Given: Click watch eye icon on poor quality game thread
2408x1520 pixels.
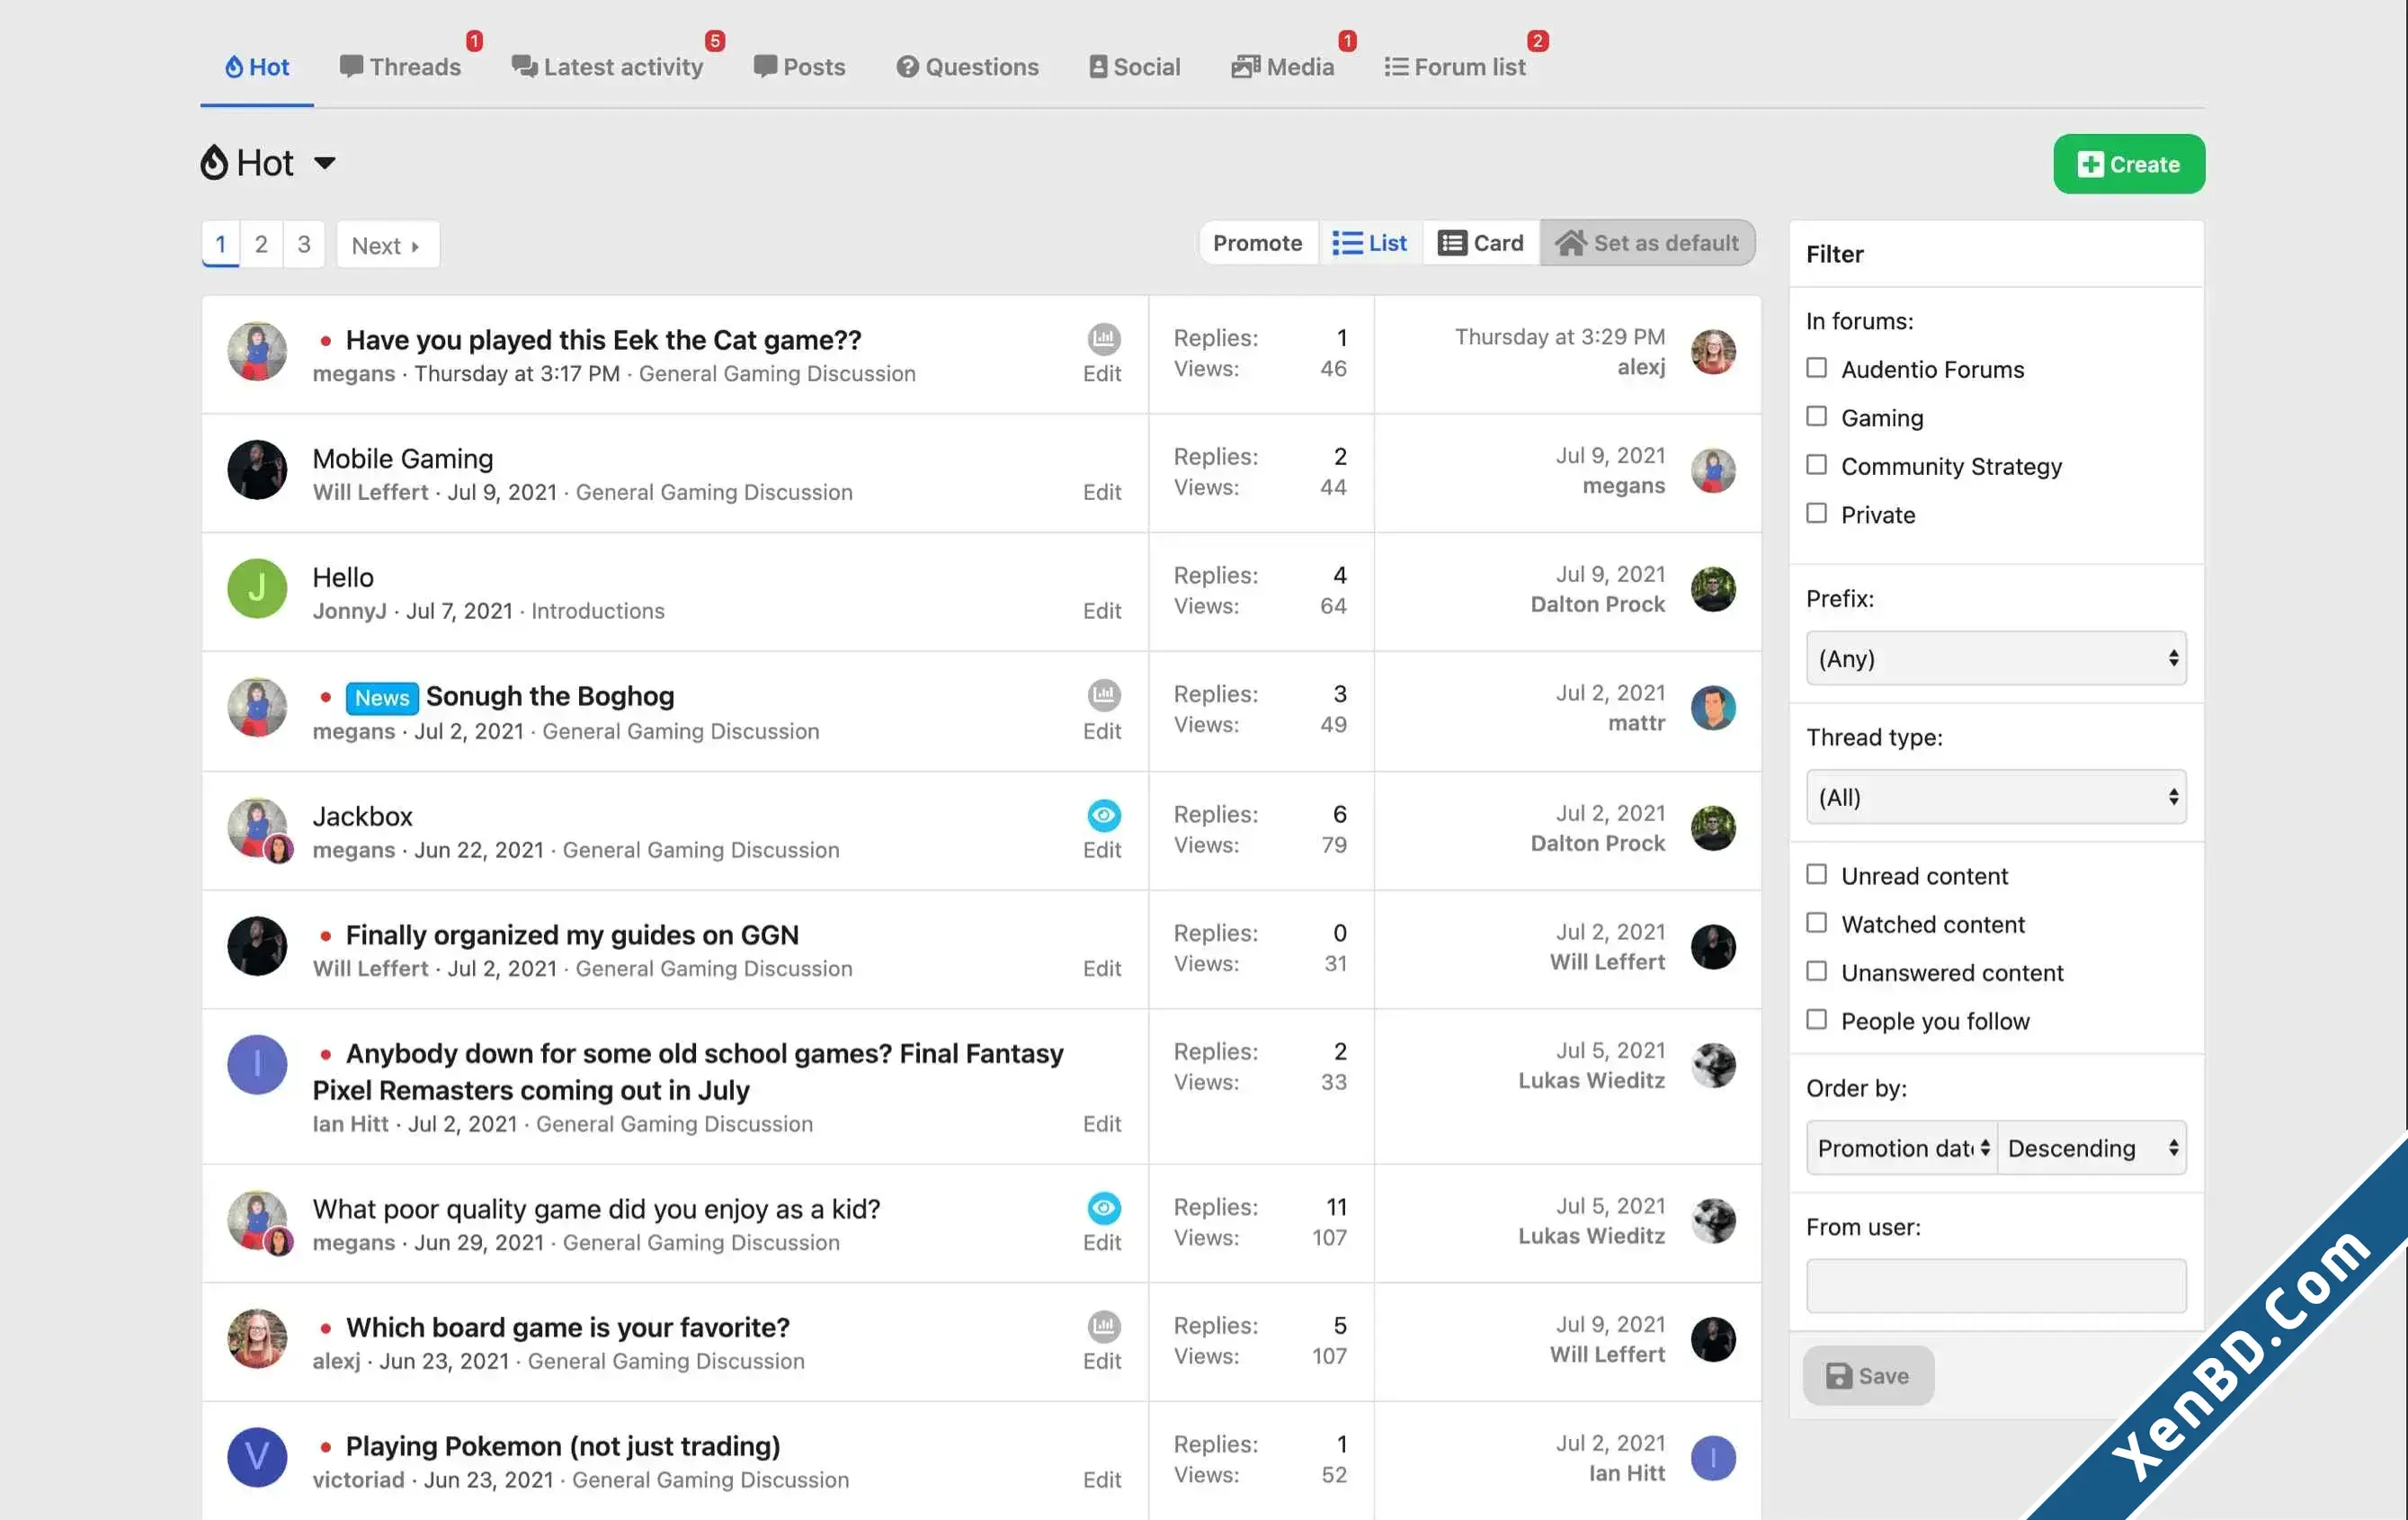Looking at the screenshot, I should pos(1103,1208).
